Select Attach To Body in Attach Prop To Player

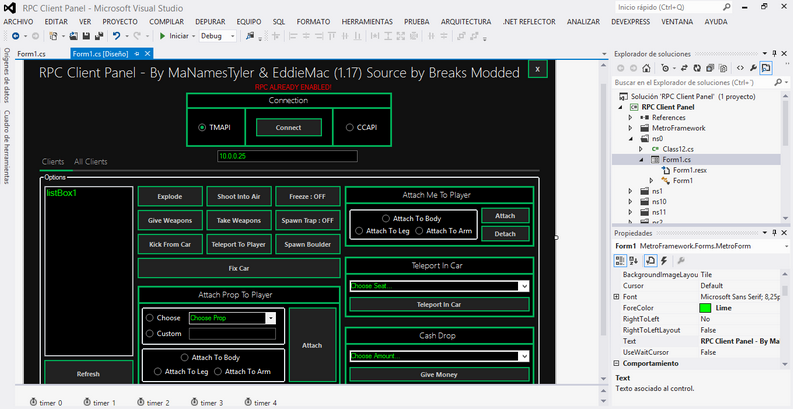pyautogui.click(x=185, y=357)
